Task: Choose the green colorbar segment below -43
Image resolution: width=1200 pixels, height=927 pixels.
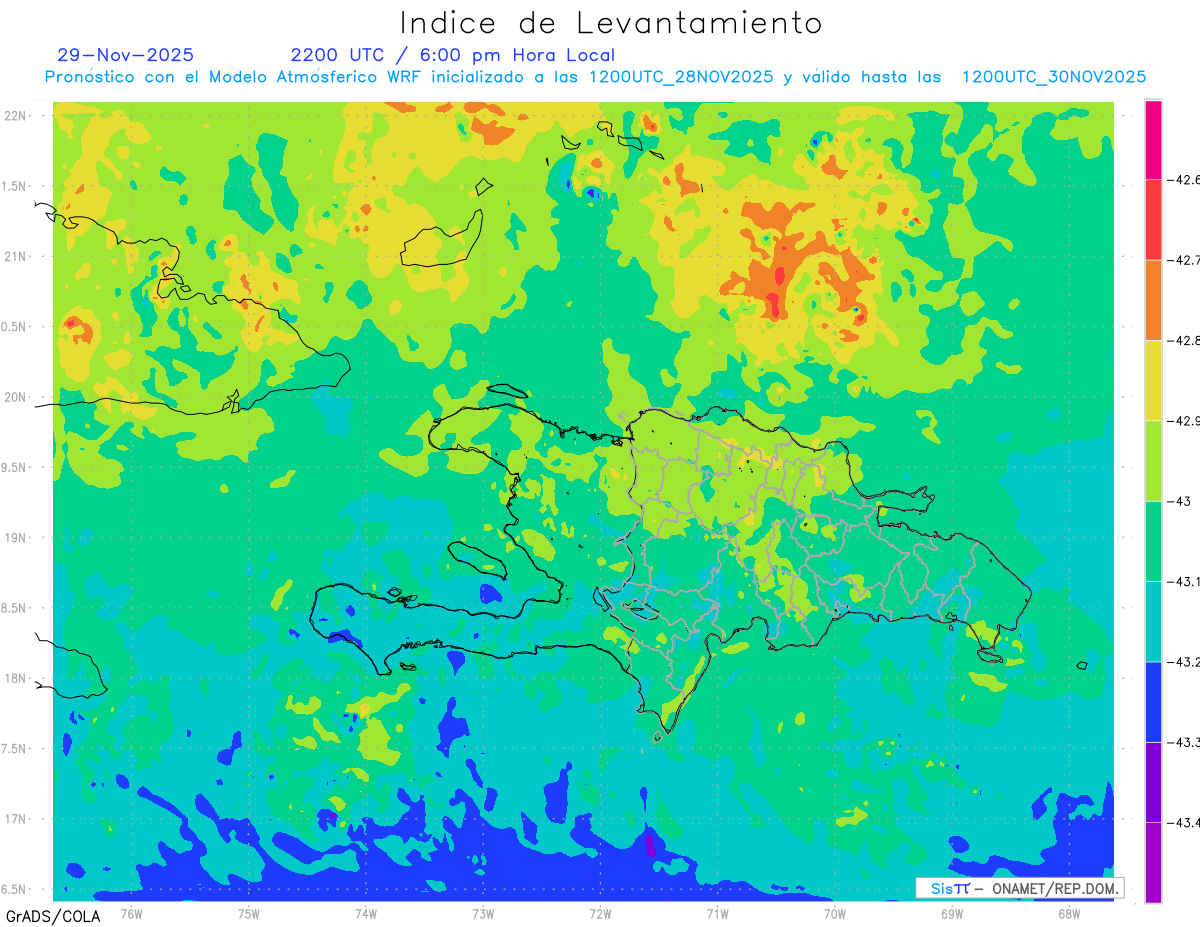Action: pyautogui.click(x=1153, y=541)
